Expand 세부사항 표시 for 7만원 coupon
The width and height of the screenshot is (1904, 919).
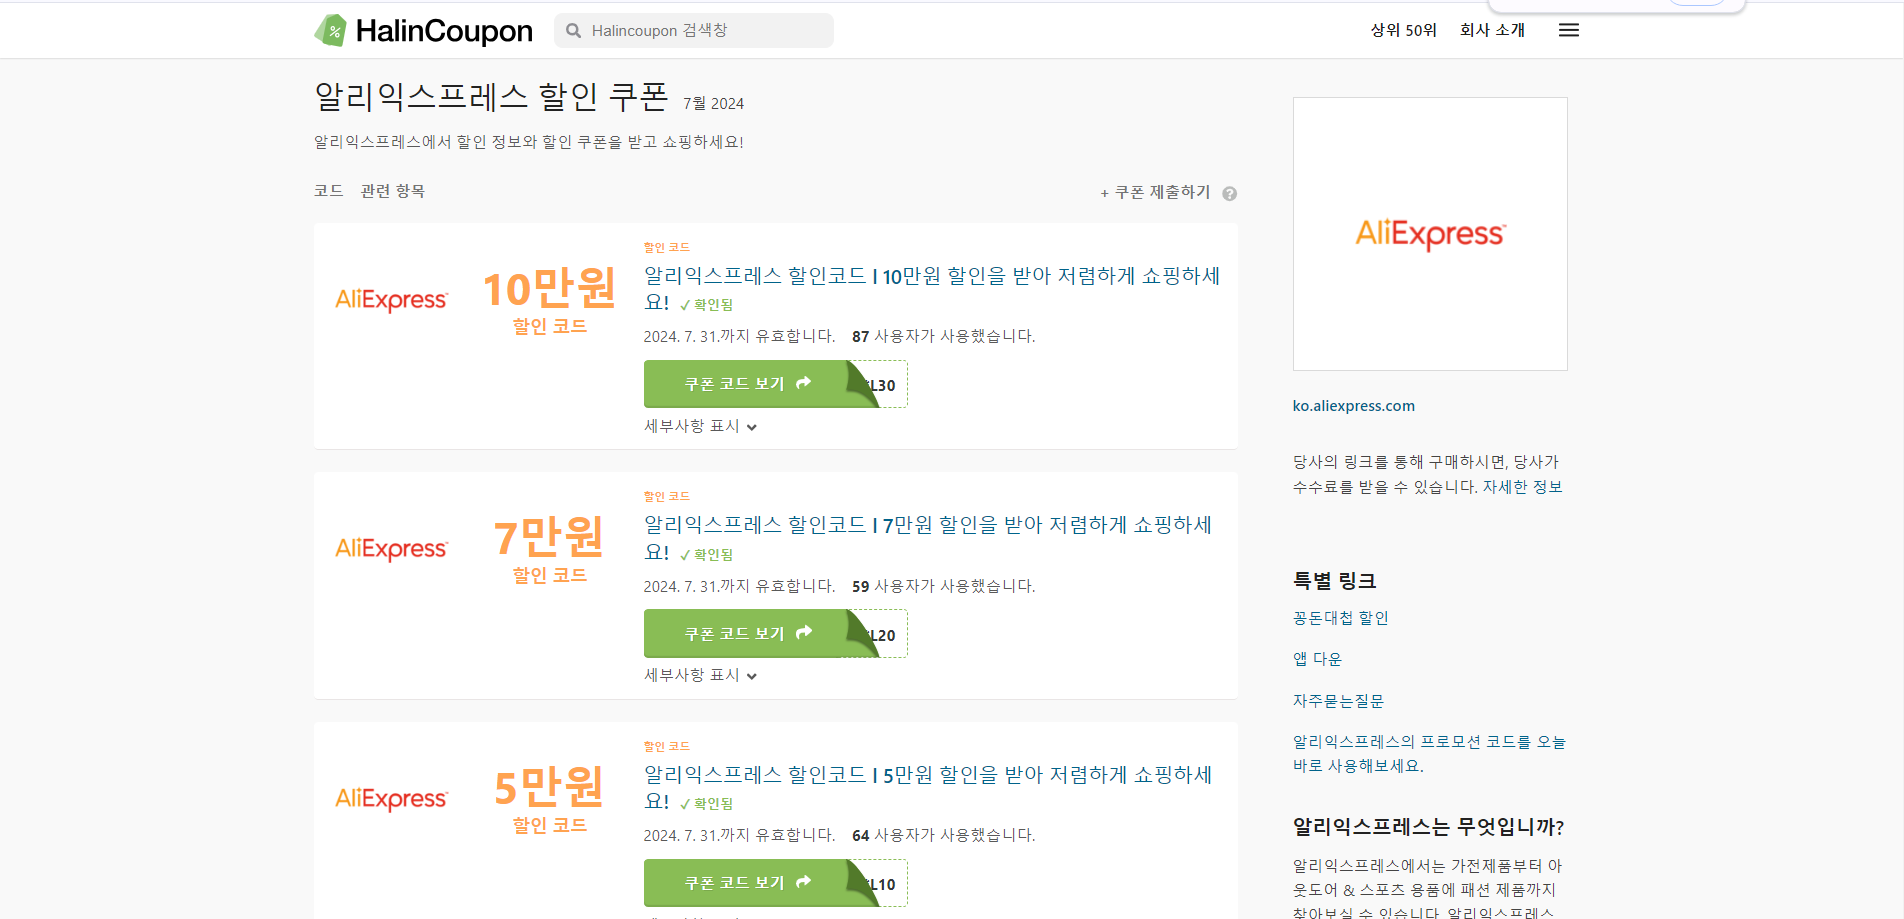700,675
